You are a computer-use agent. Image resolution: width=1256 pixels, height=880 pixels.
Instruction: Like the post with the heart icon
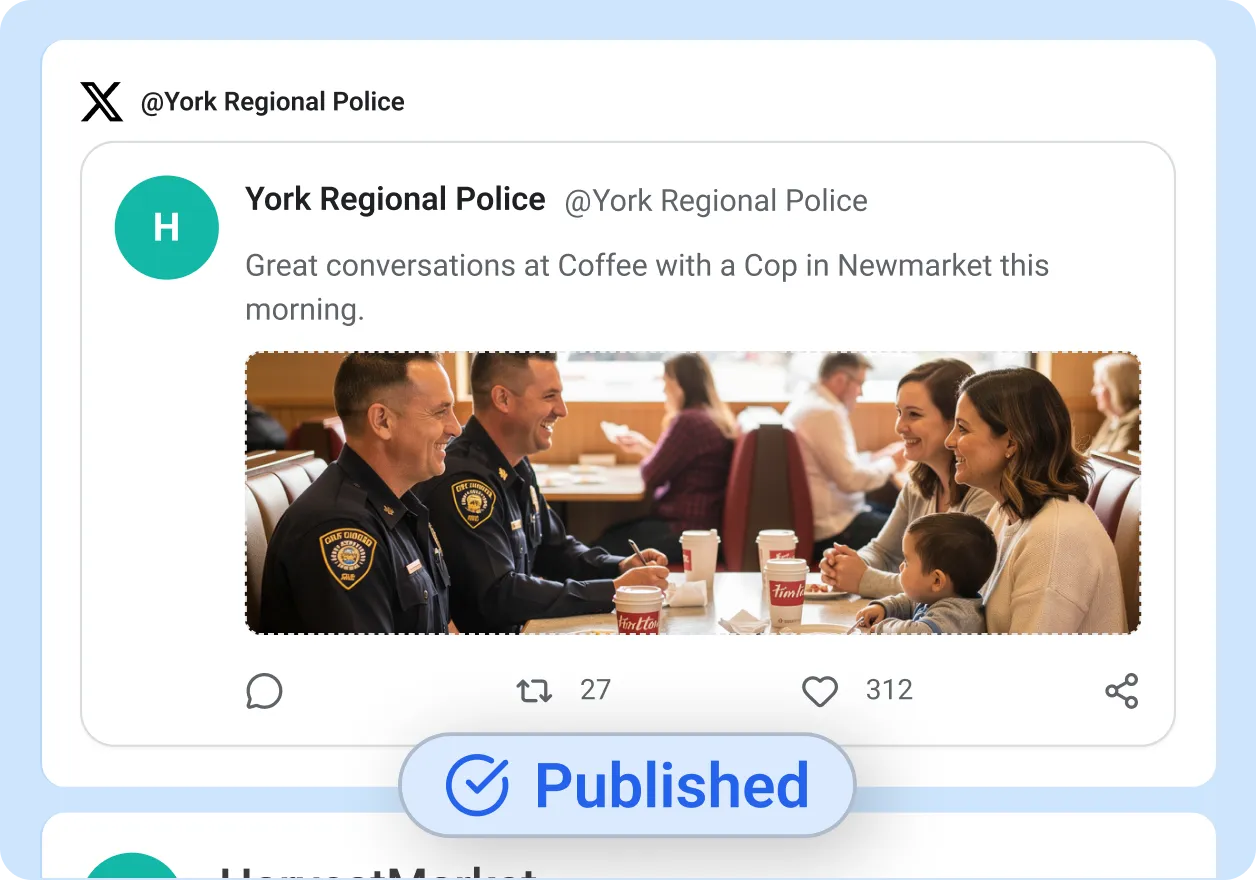tap(820, 691)
